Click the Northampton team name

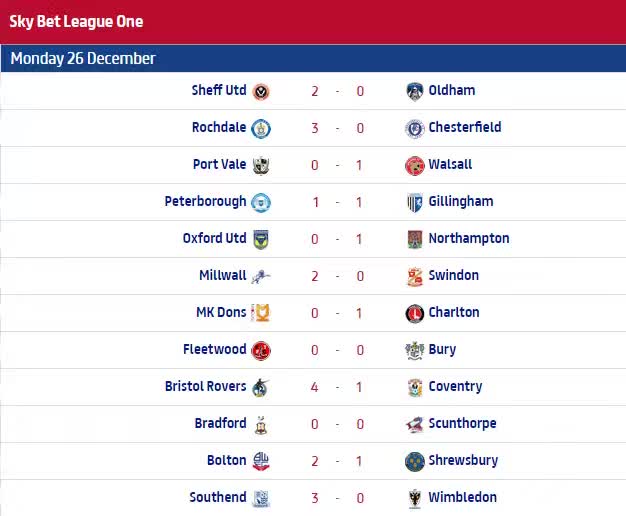[x=469, y=238]
